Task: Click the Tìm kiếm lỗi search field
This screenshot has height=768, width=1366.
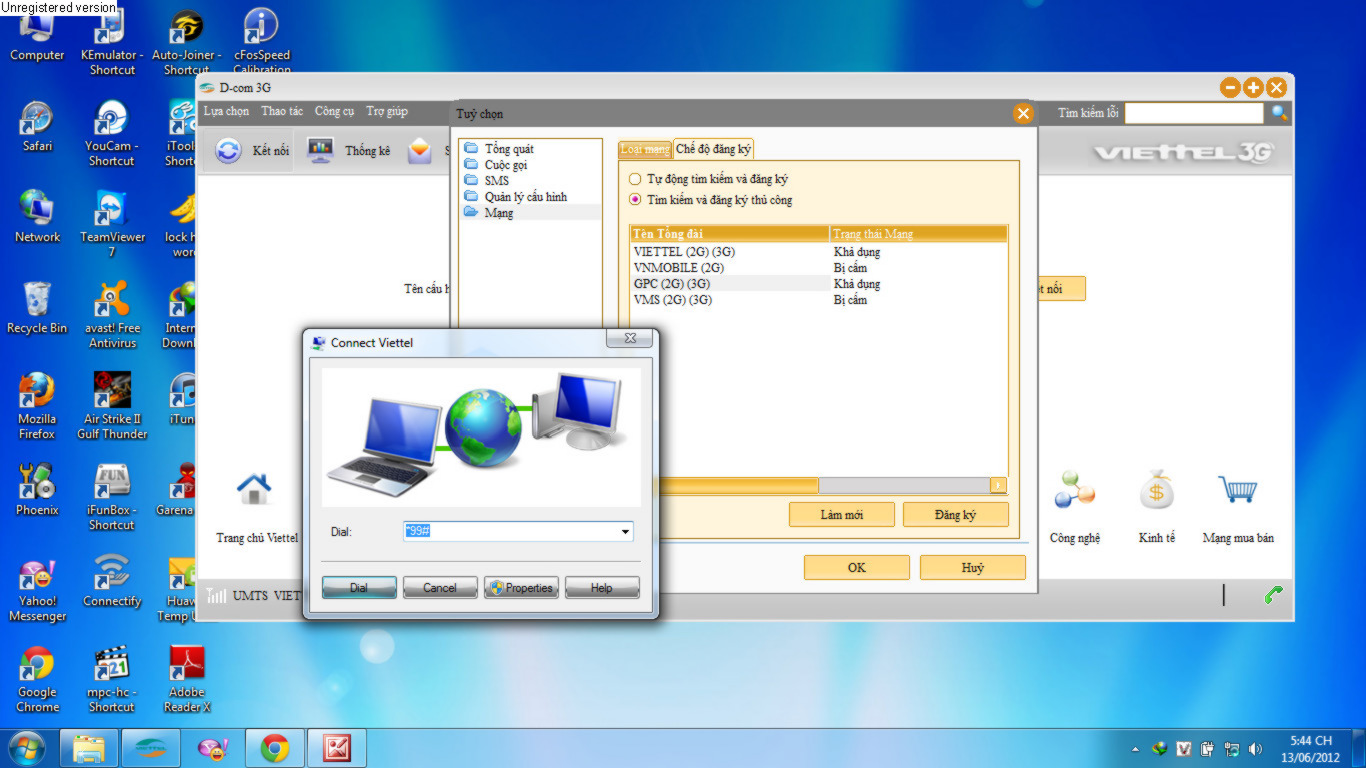Action: tap(1194, 113)
